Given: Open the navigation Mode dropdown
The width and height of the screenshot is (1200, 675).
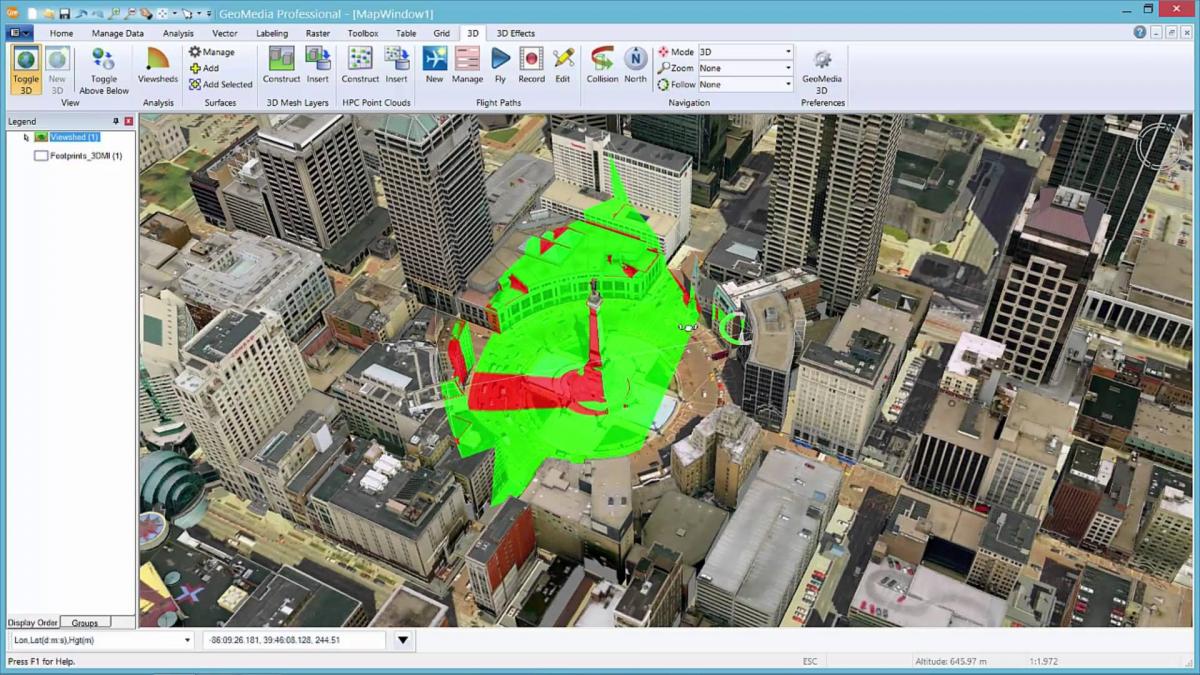Looking at the screenshot, I should pos(788,52).
